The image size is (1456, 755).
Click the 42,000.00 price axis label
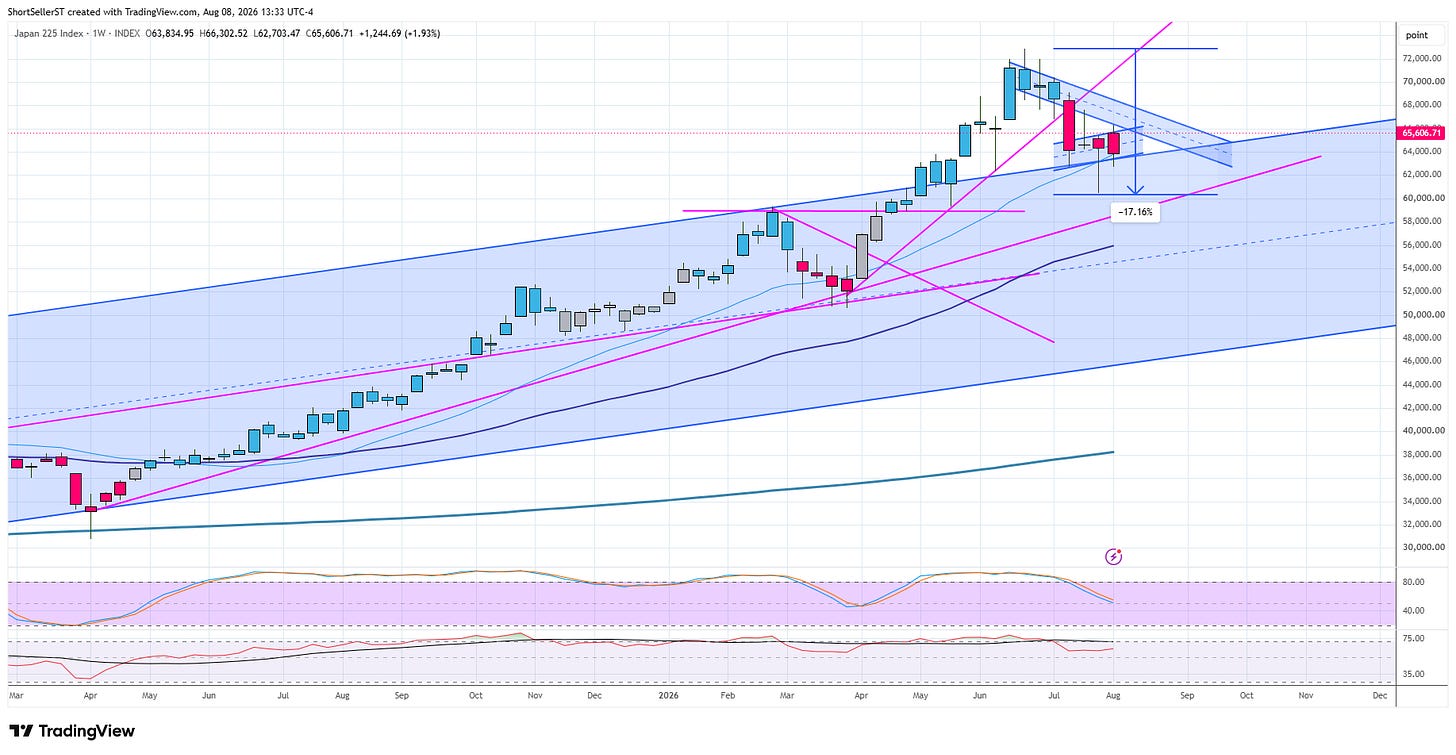click(1421, 407)
